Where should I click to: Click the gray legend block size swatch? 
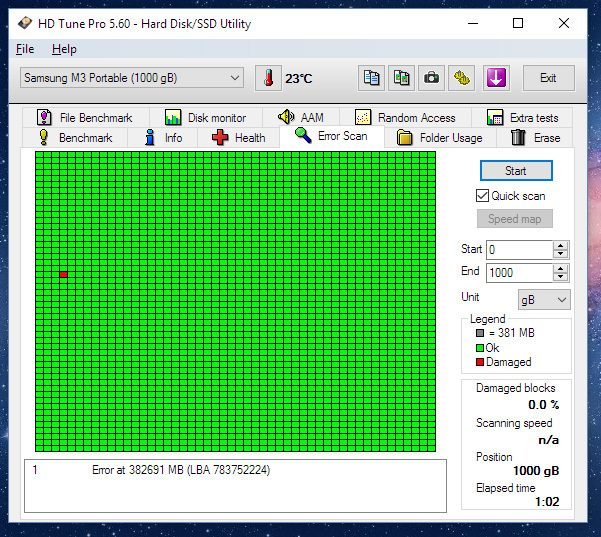coord(480,333)
